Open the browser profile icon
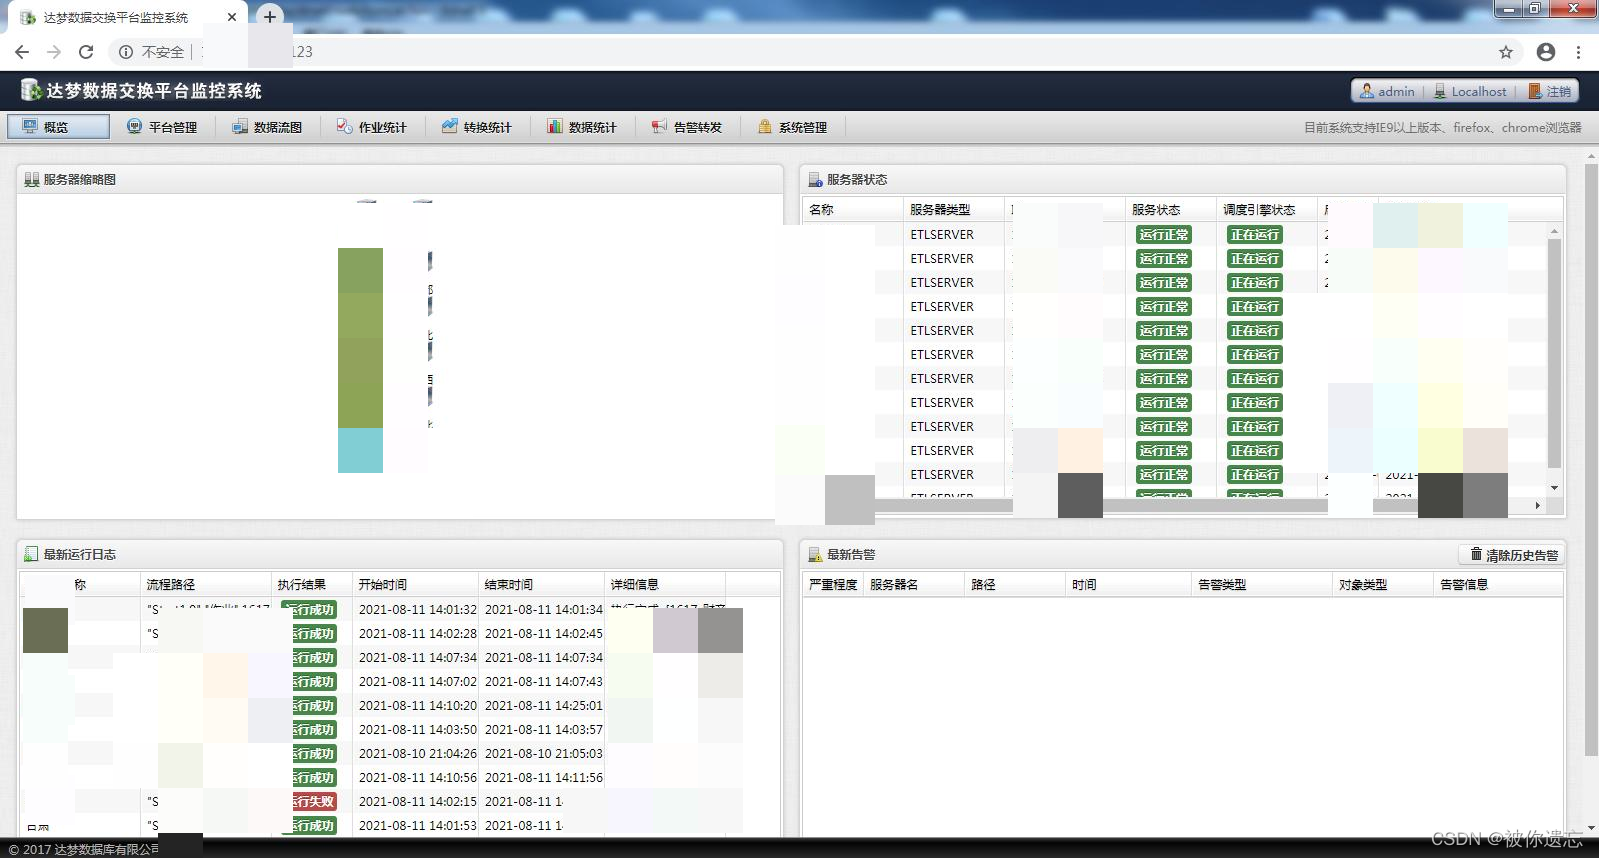 pos(1546,52)
